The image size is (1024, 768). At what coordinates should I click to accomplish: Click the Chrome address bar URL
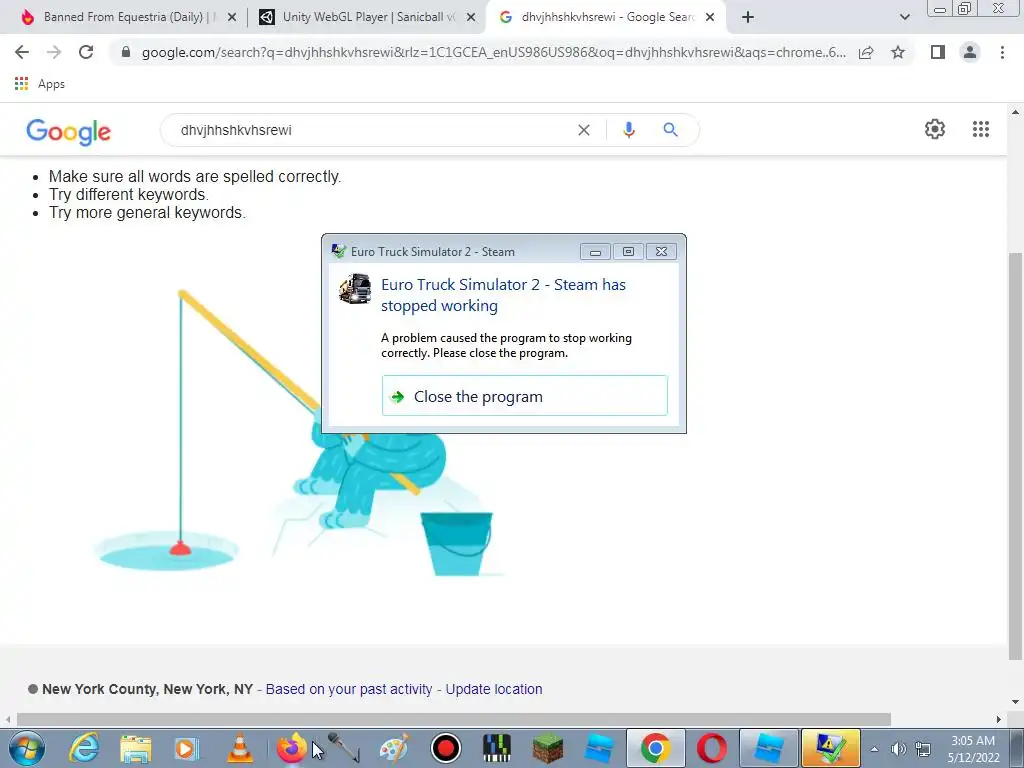pos(493,52)
